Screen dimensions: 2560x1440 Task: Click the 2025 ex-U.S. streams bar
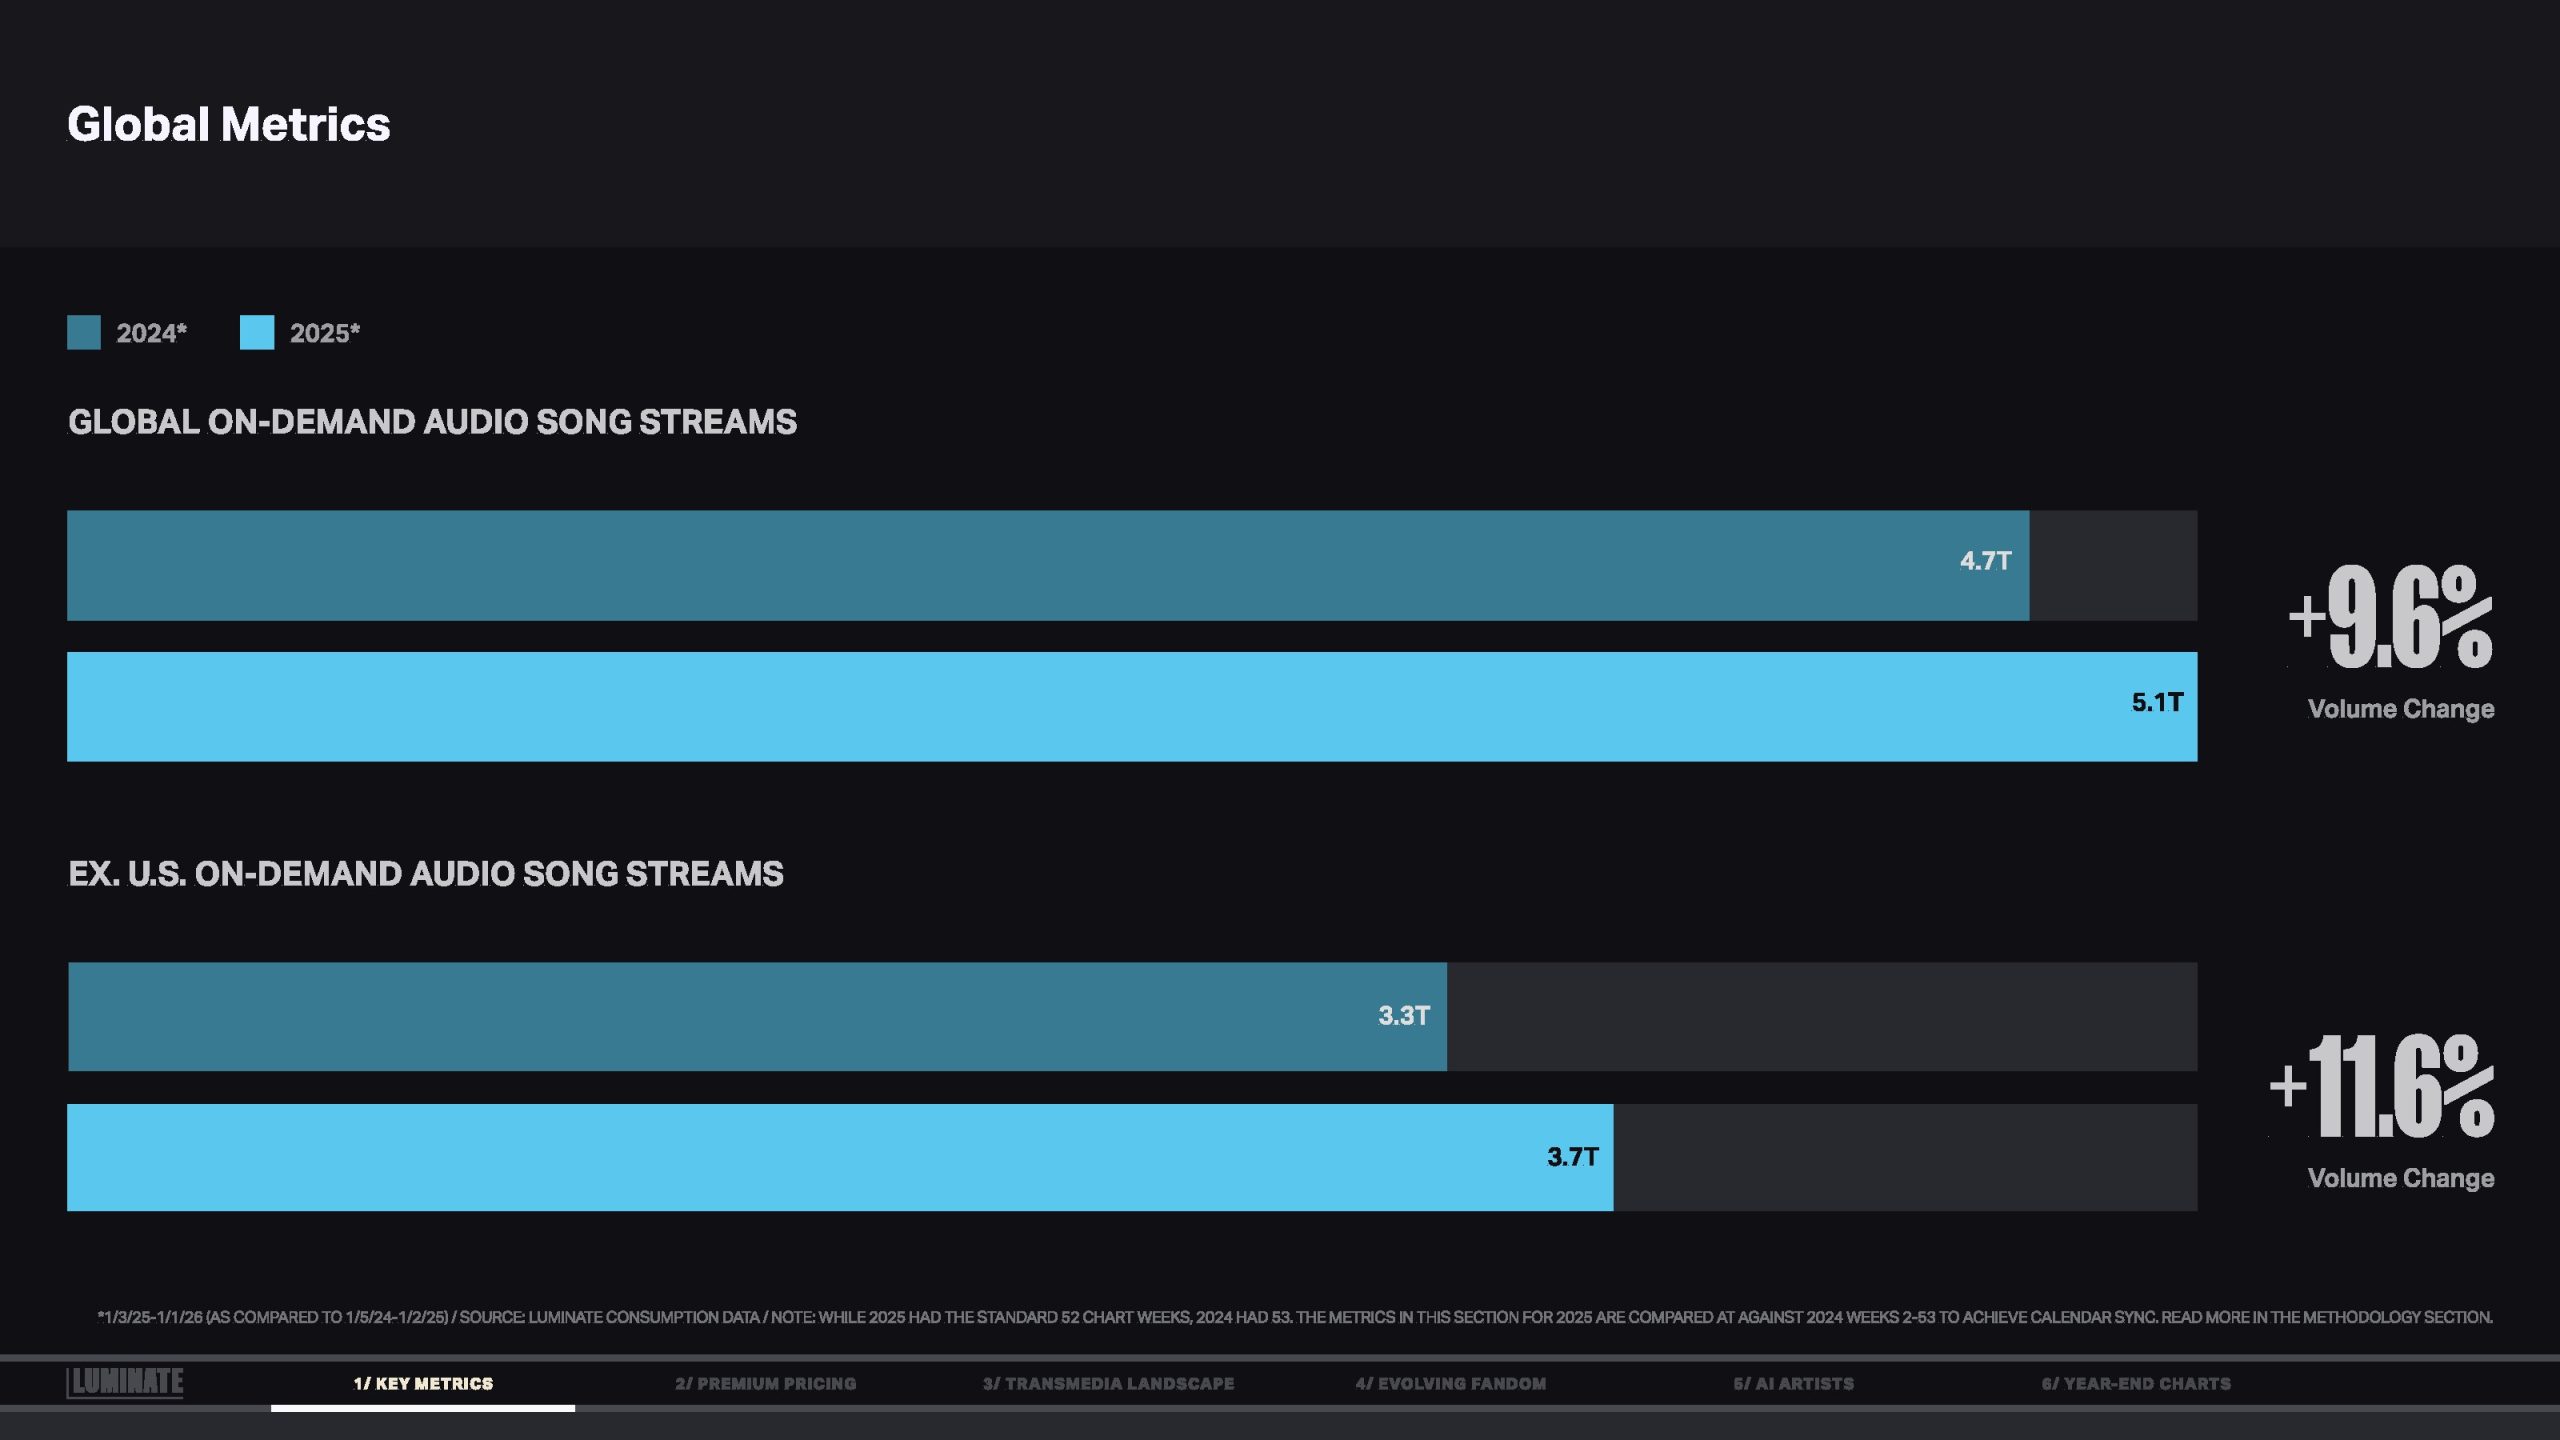[x=800, y=1158]
